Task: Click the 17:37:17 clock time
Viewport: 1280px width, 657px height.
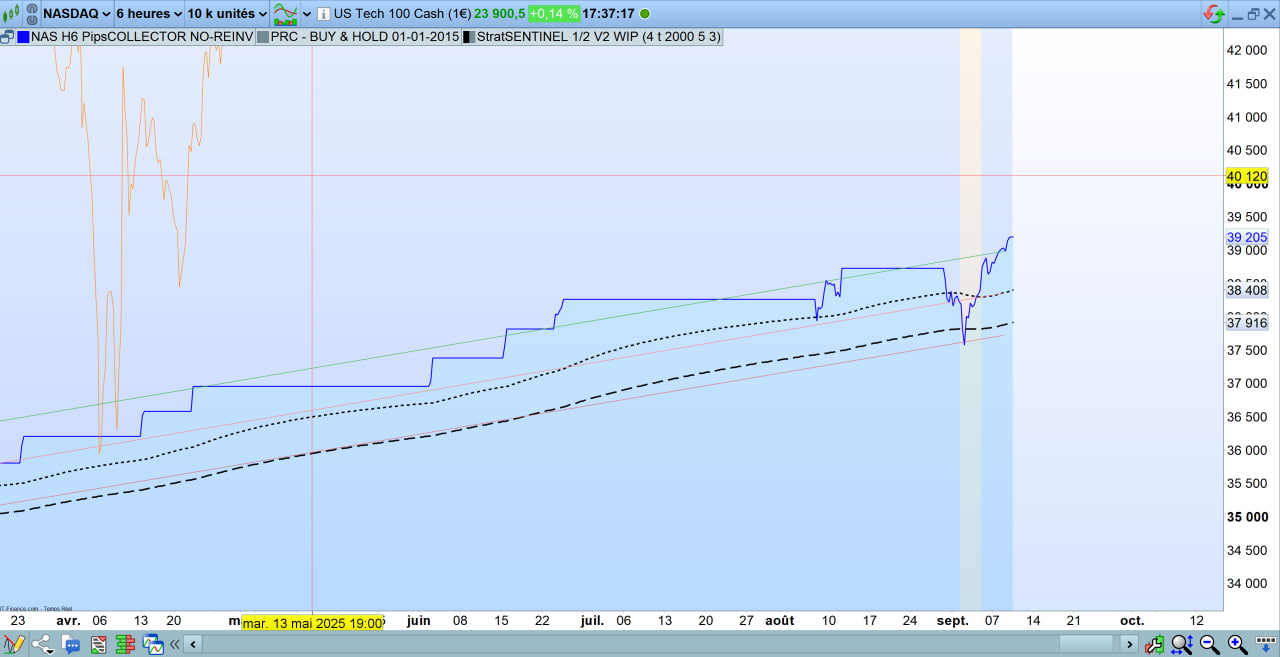Action: tap(608, 14)
